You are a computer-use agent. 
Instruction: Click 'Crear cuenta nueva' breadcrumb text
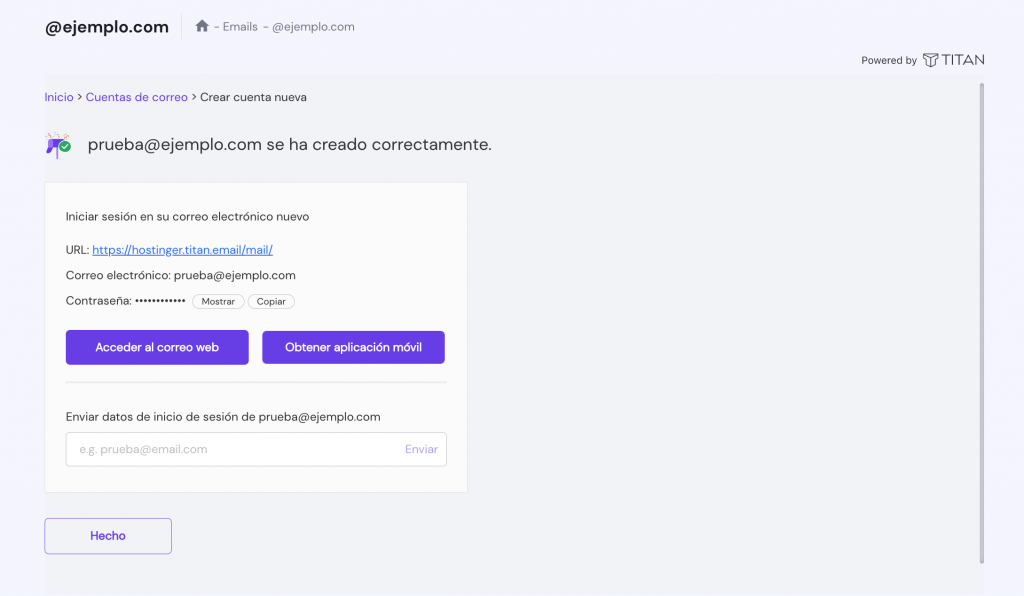(253, 97)
